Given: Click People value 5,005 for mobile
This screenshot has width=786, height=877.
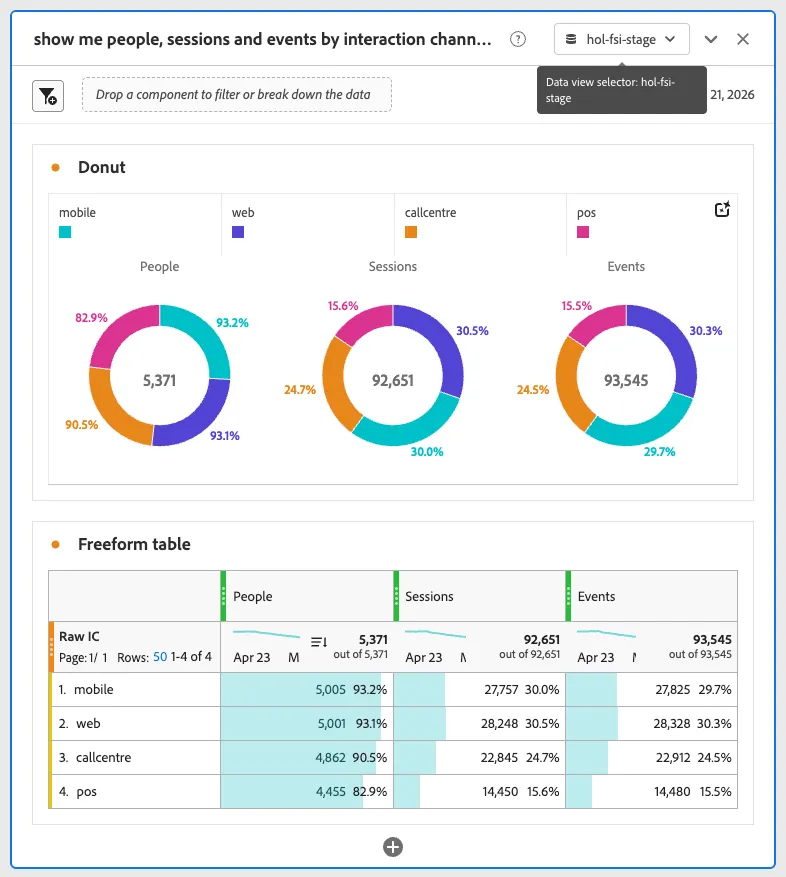Looking at the screenshot, I should (331, 690).
